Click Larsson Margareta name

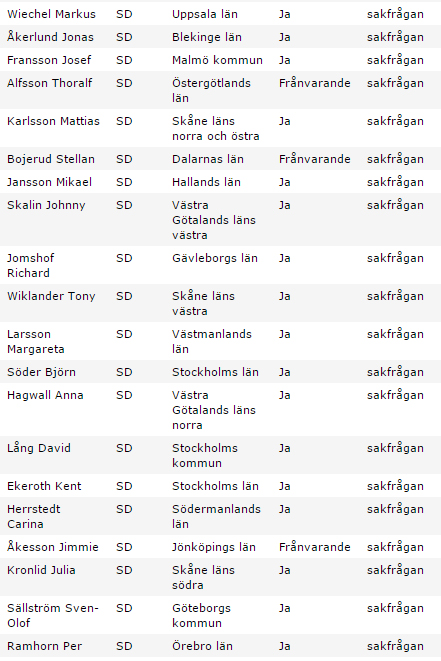click(x=36, y=341)
